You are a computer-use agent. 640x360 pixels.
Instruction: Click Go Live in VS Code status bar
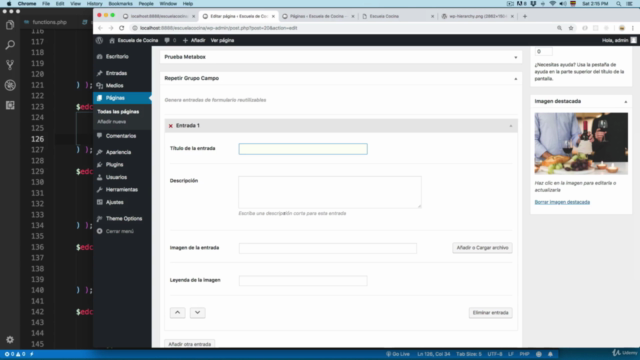[398, 354]
